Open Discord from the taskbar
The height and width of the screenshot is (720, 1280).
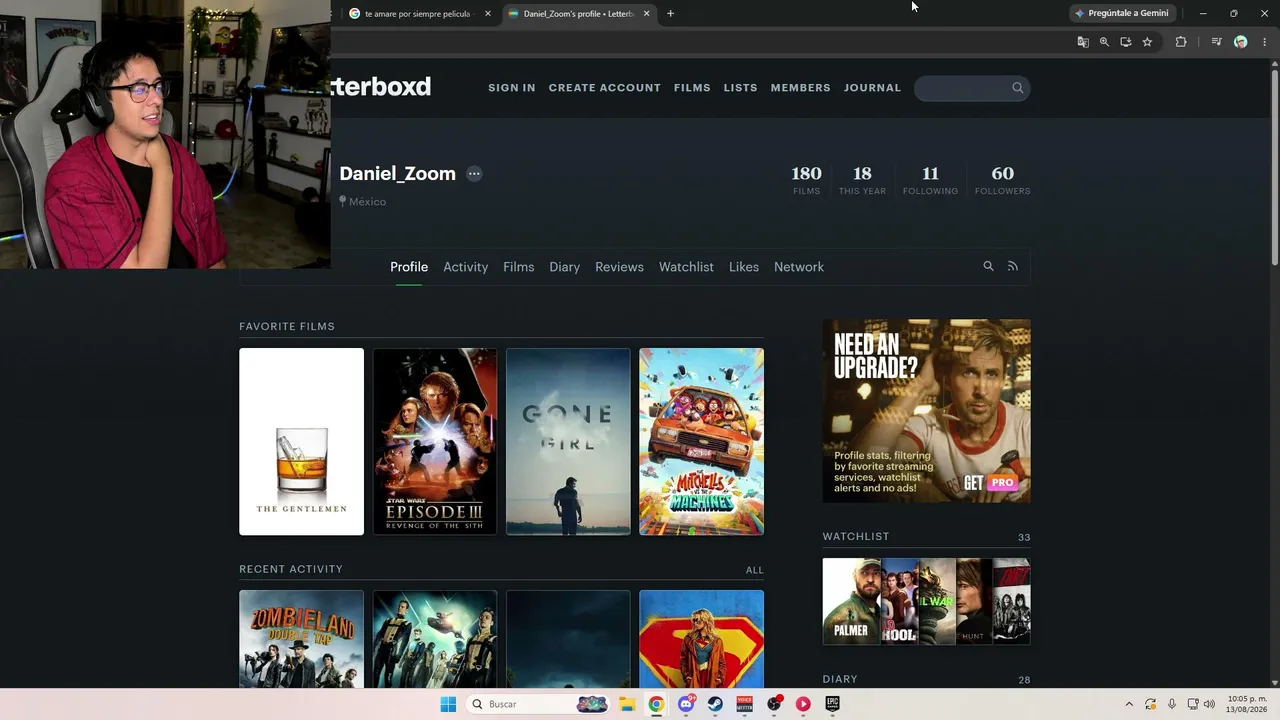click(x=686, y=704)
